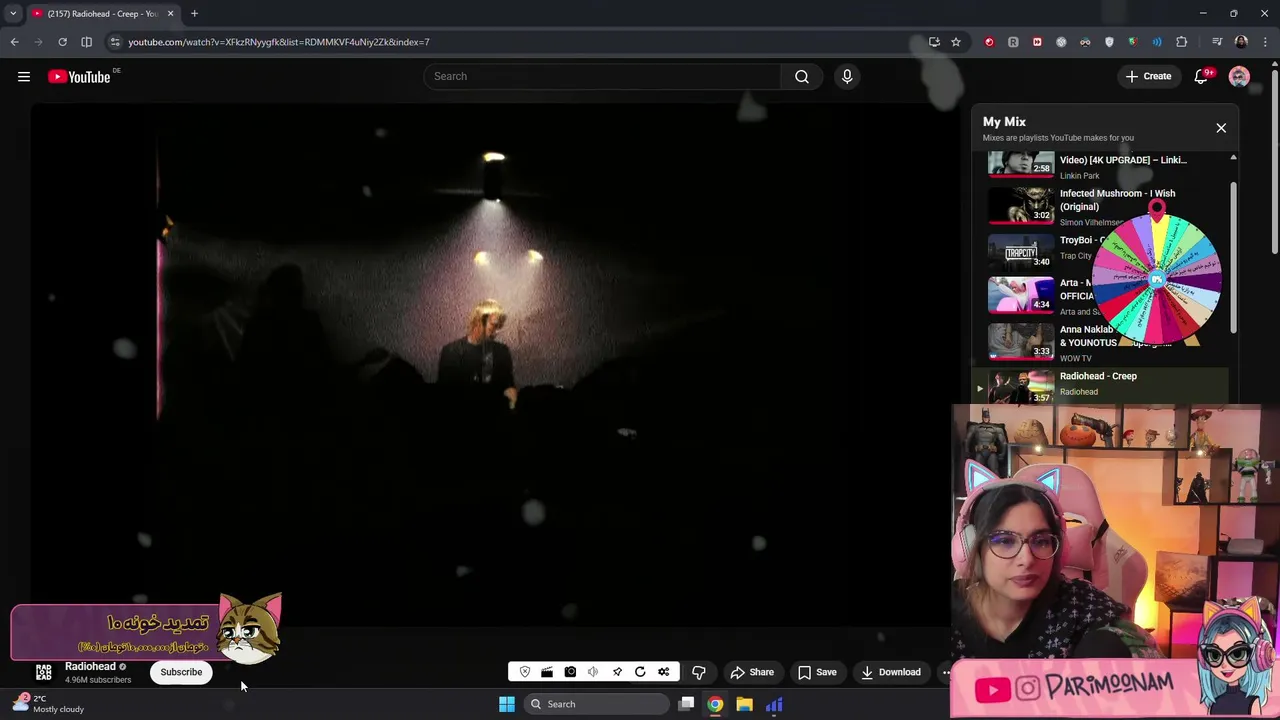1280x720 pixels.
Task: Open the Chrome extensions puzzle icon
Action: click(1182, 42)
